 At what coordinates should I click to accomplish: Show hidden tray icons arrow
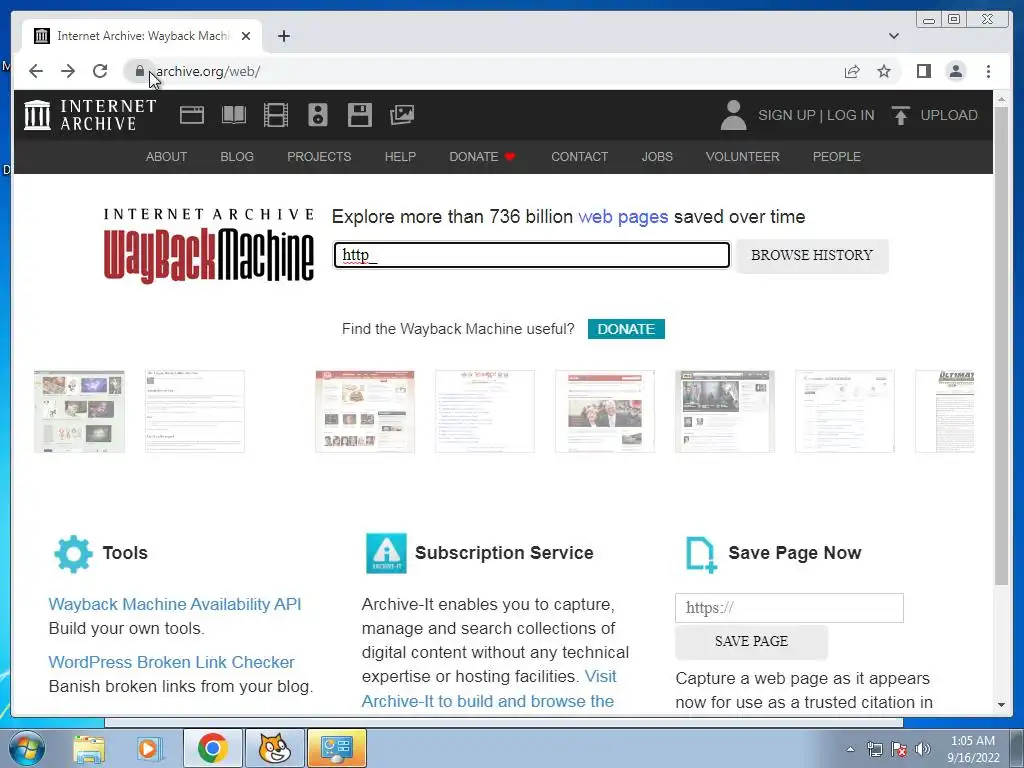[x=850, y=749]
